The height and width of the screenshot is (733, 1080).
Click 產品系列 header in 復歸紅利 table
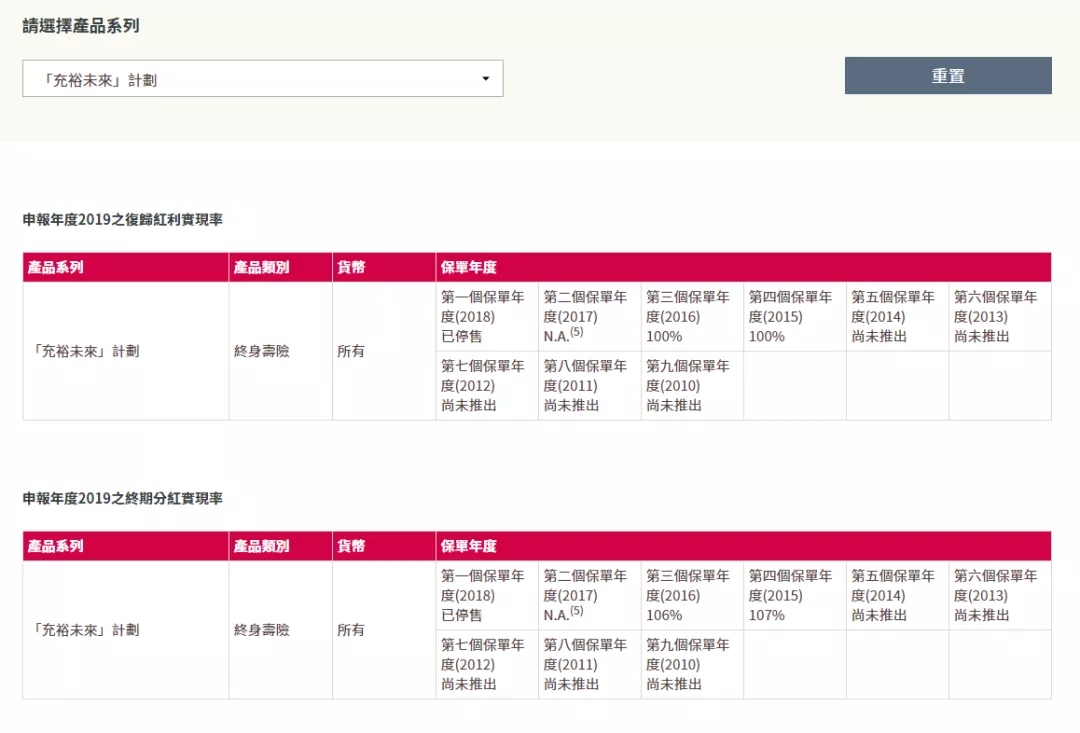125,267
